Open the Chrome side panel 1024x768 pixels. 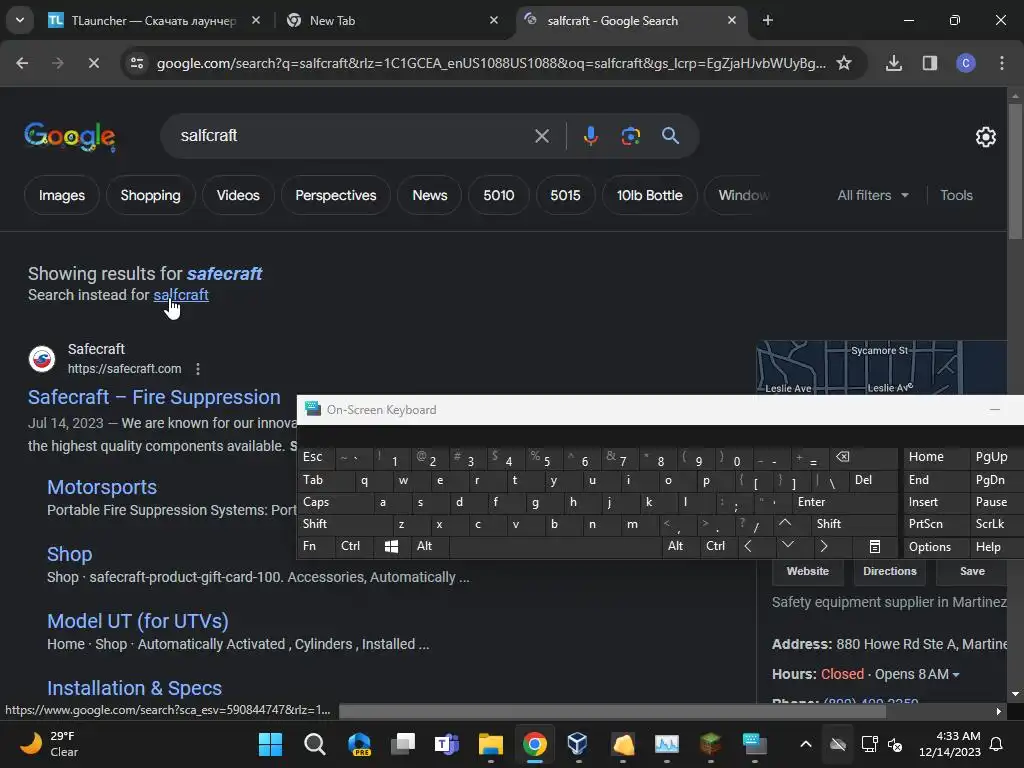929,63
